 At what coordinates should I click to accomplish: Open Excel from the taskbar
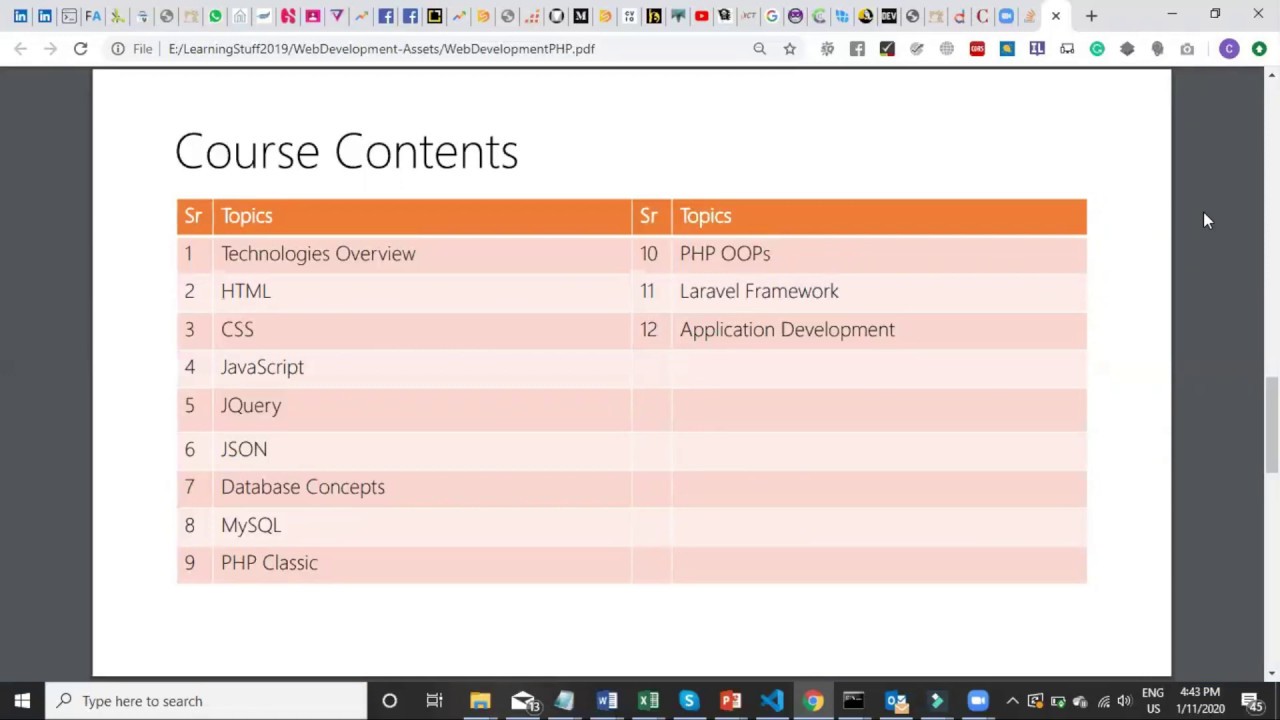coord(648,701)
